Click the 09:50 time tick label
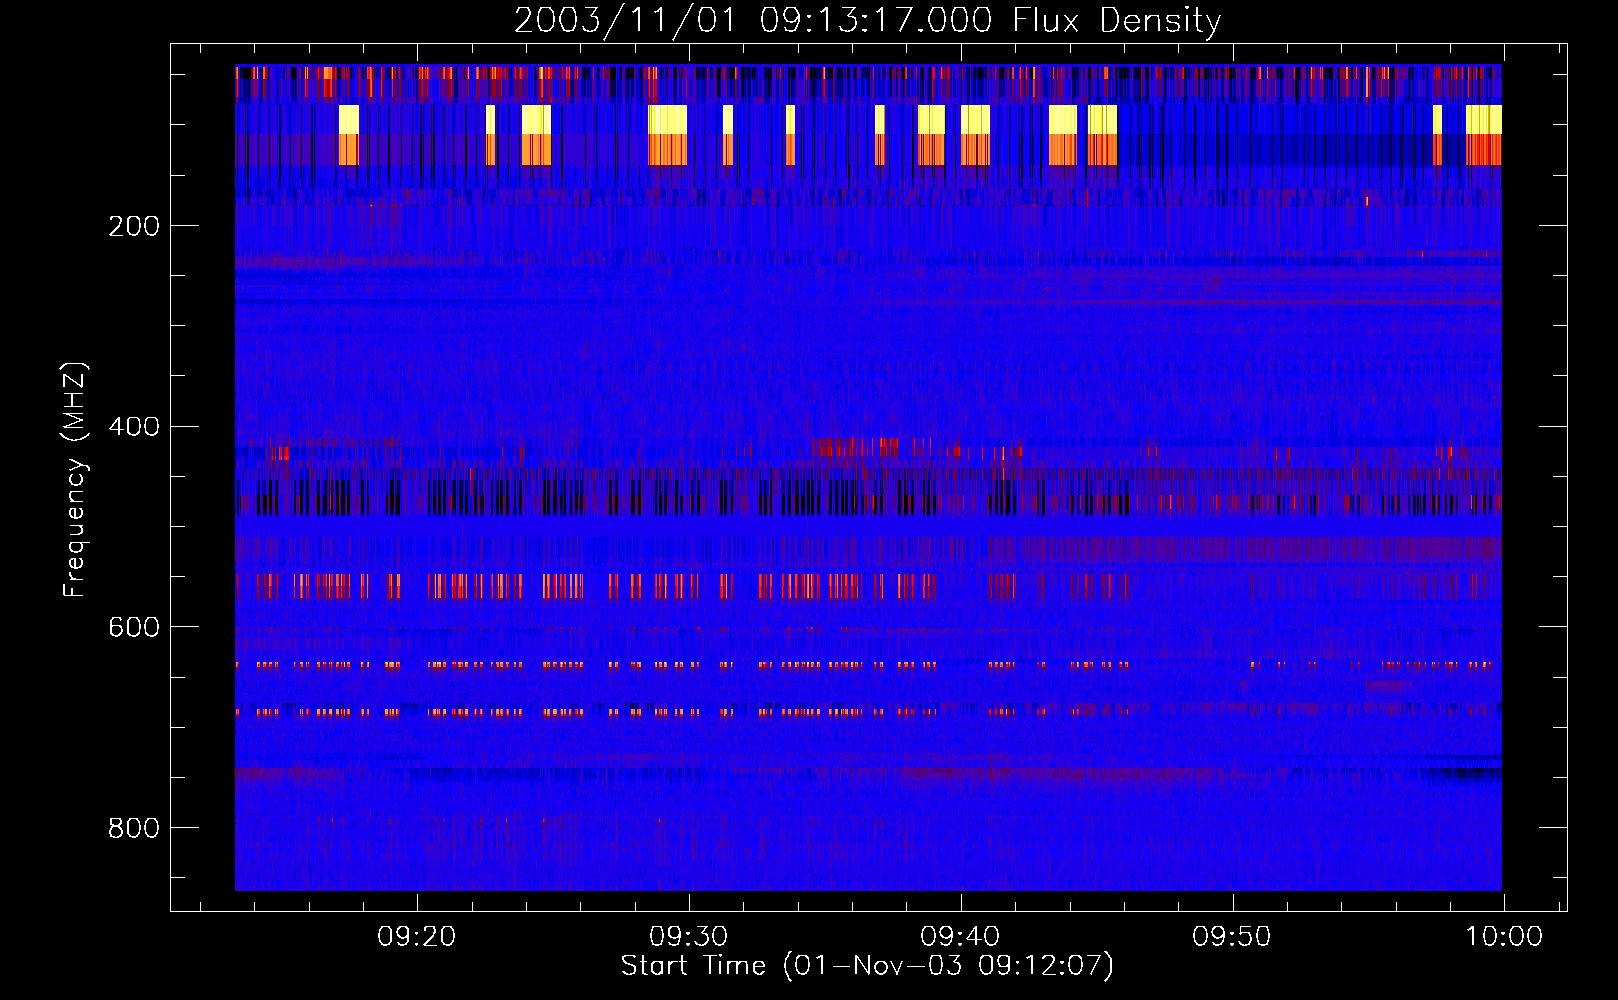The image size is (1618, 1000). pos(1232,937)
